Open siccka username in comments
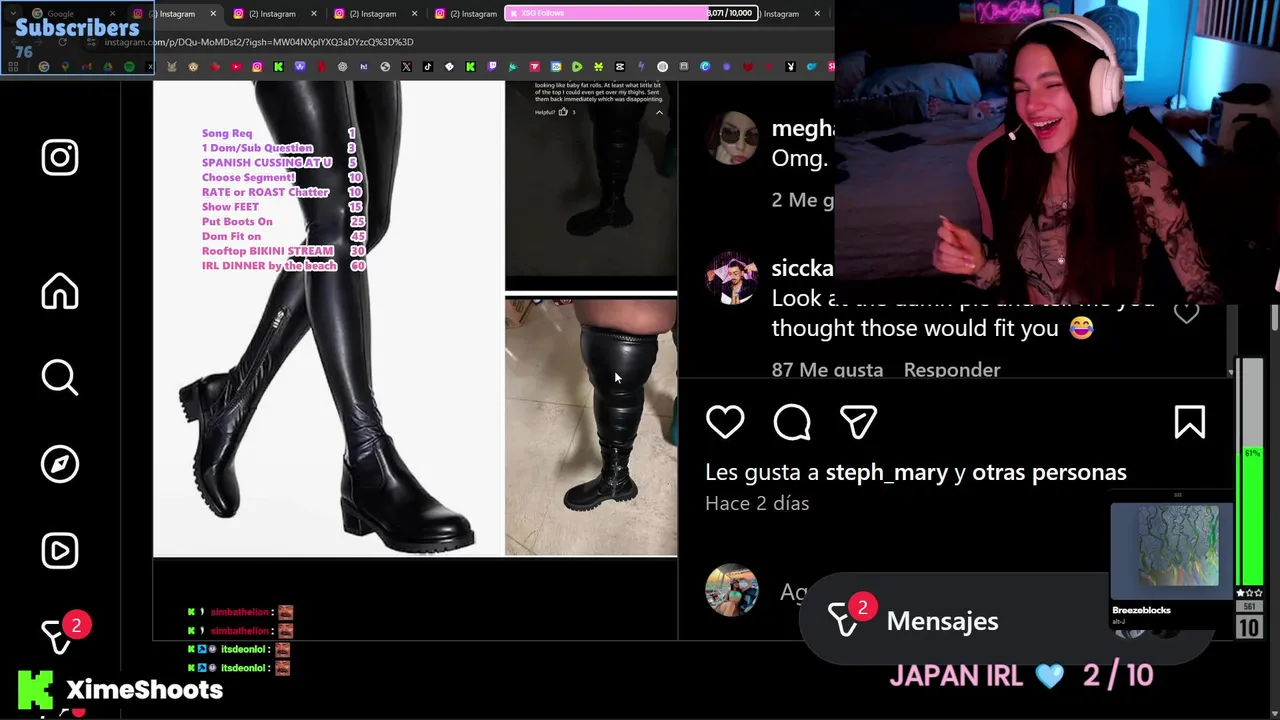Screen dimensions: 1280x720 coord(803,268)
